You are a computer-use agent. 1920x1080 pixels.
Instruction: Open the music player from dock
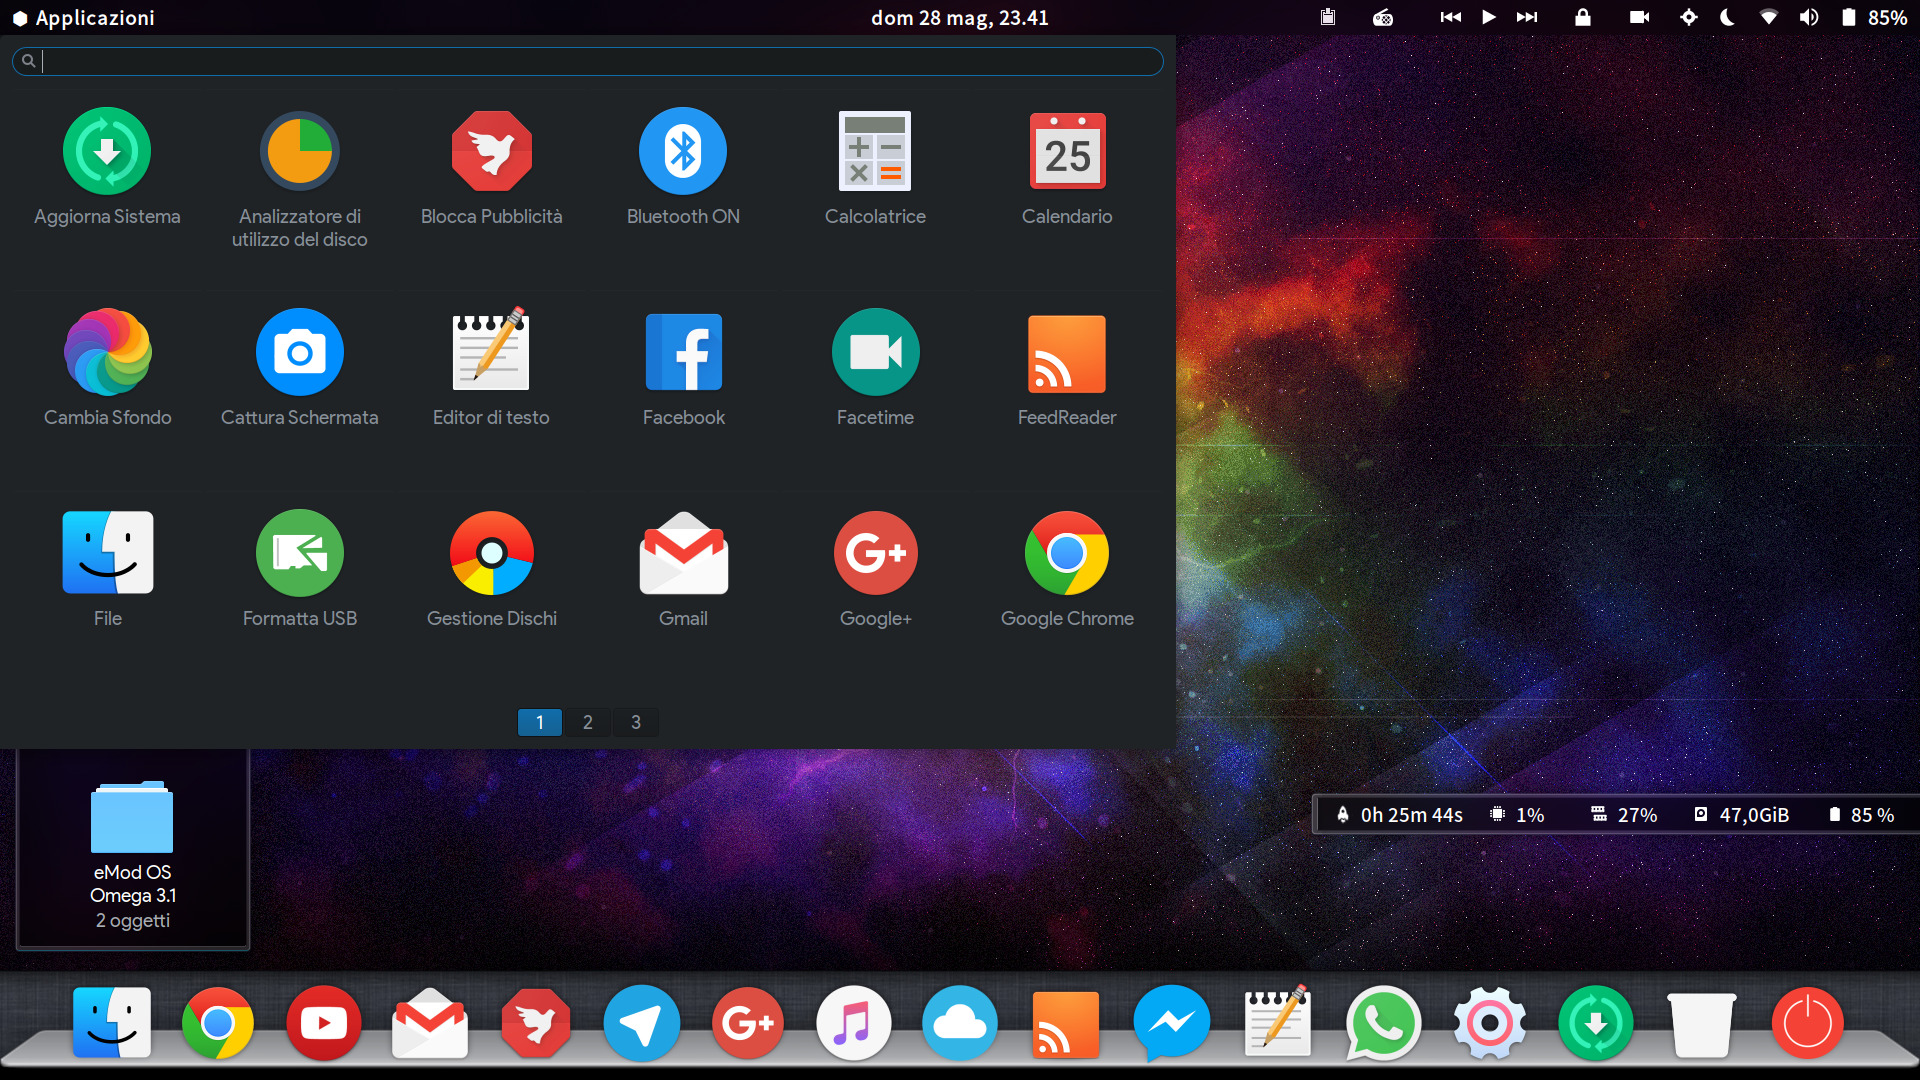(x=853, y=1023)
